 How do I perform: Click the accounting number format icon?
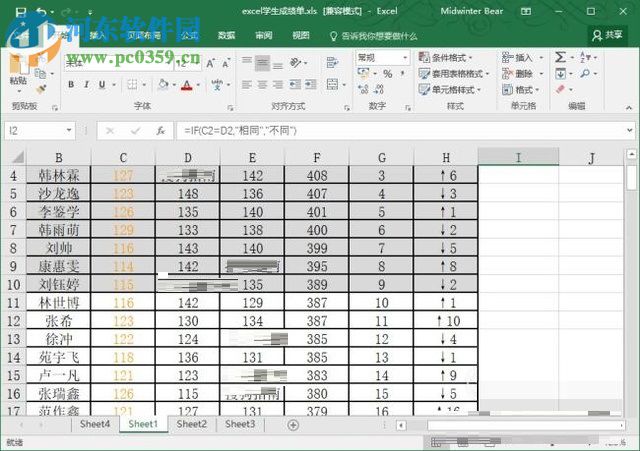click(362, 73)
